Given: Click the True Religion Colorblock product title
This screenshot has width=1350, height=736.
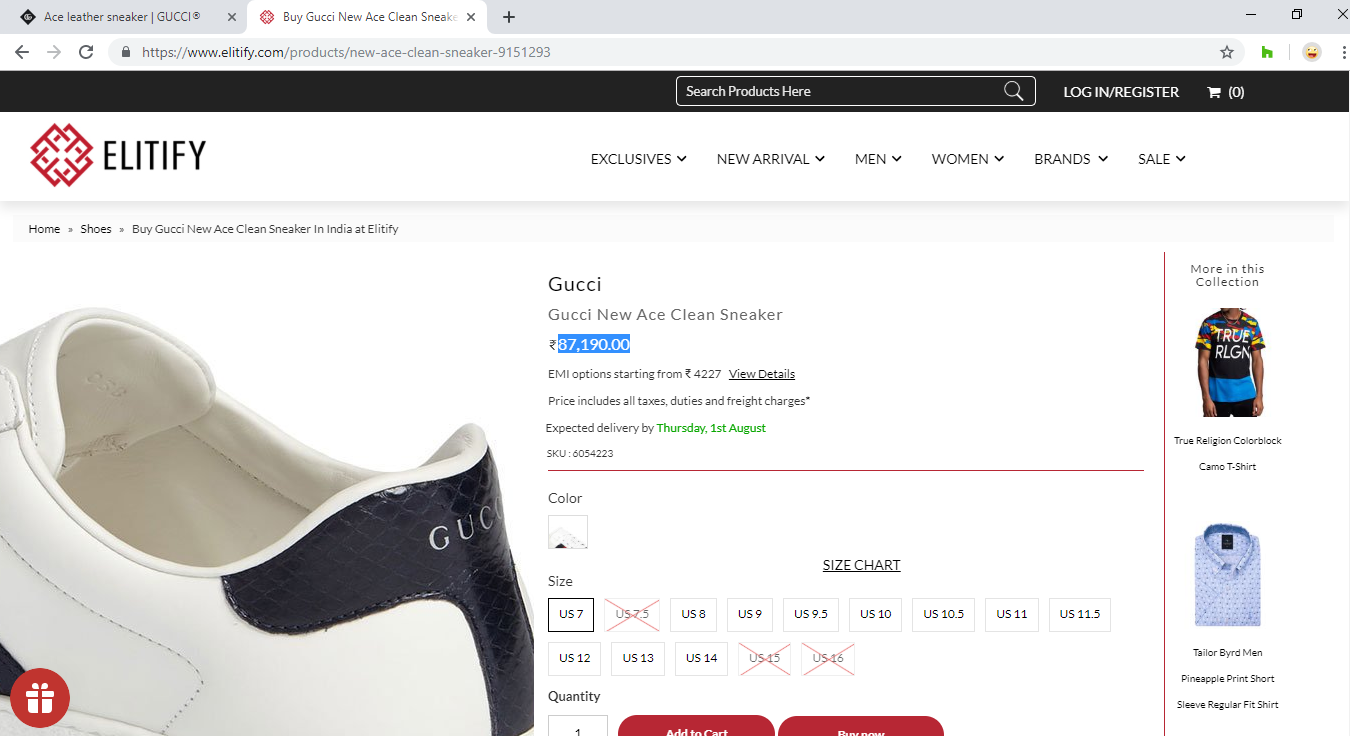Looking at the screenshot, I should click(x=1228, y=453).
